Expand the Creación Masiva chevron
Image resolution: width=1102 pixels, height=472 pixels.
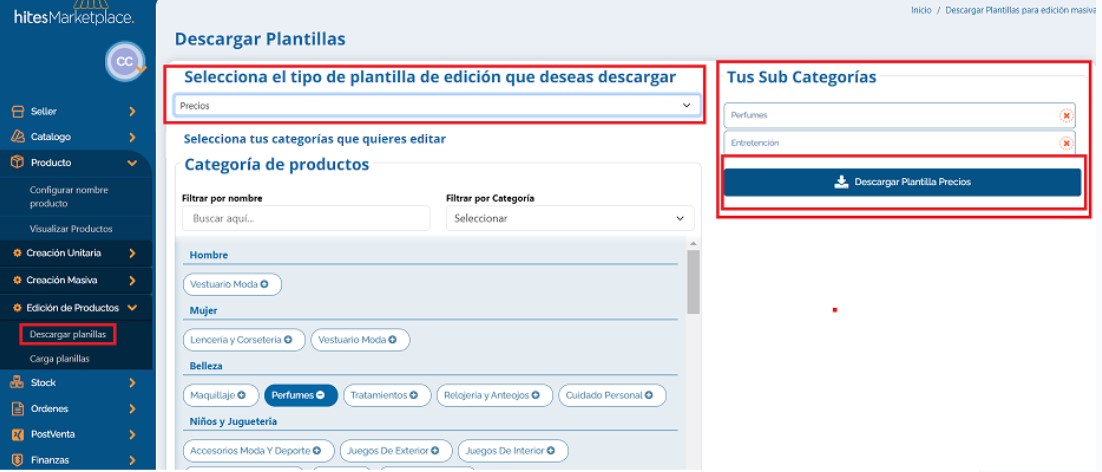click(x=132, y=280)
